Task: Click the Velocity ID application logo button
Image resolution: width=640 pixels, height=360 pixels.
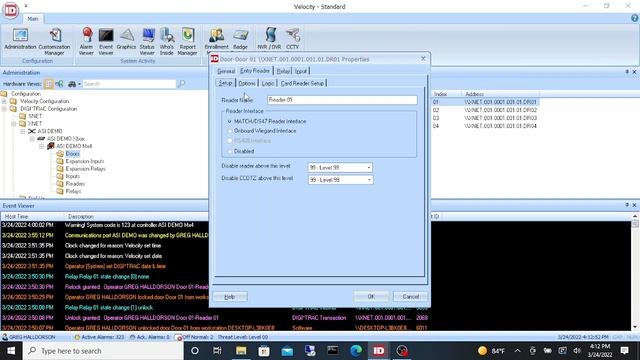Action: tap(11, 10)
